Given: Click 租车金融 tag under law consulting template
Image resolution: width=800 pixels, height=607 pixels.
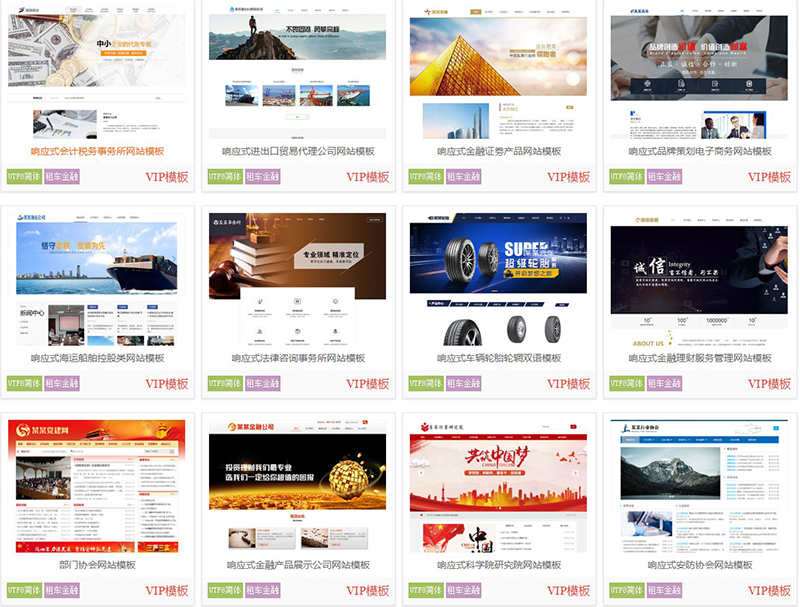Looking at the screenshot, I should pos(262,384).
